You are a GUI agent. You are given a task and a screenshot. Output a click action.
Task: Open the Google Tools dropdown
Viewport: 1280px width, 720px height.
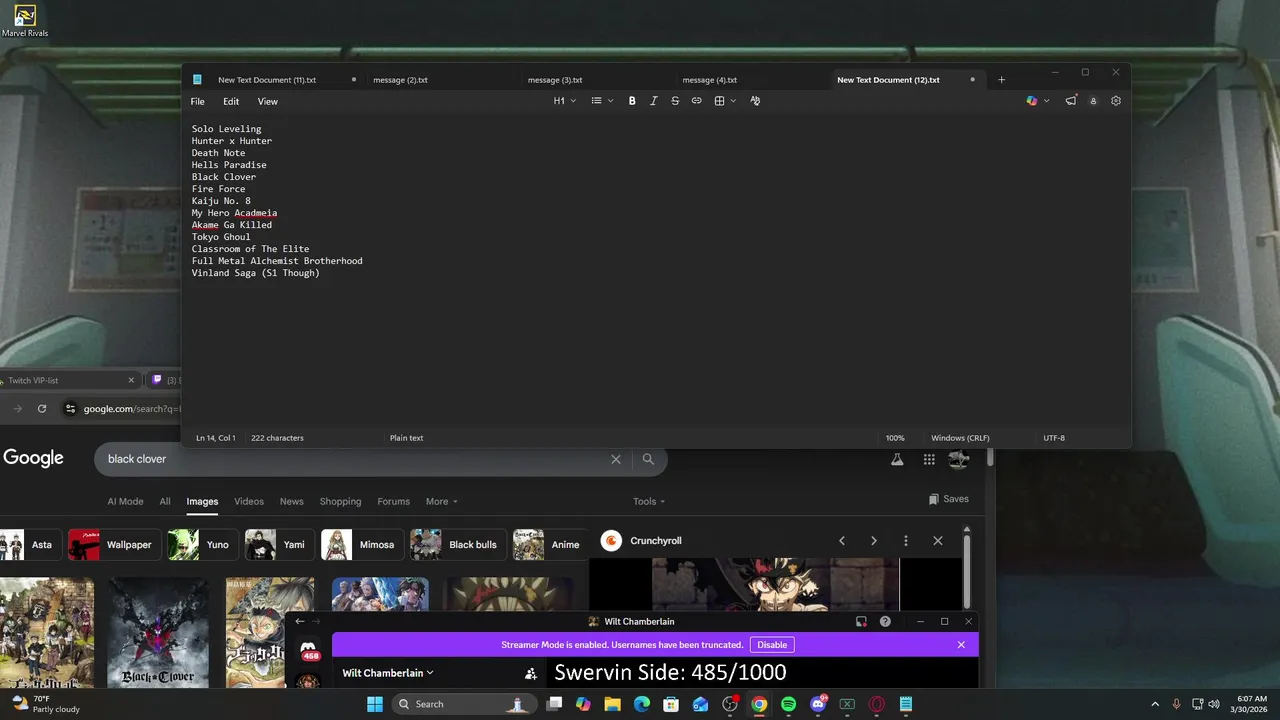[x=649, y=502]
